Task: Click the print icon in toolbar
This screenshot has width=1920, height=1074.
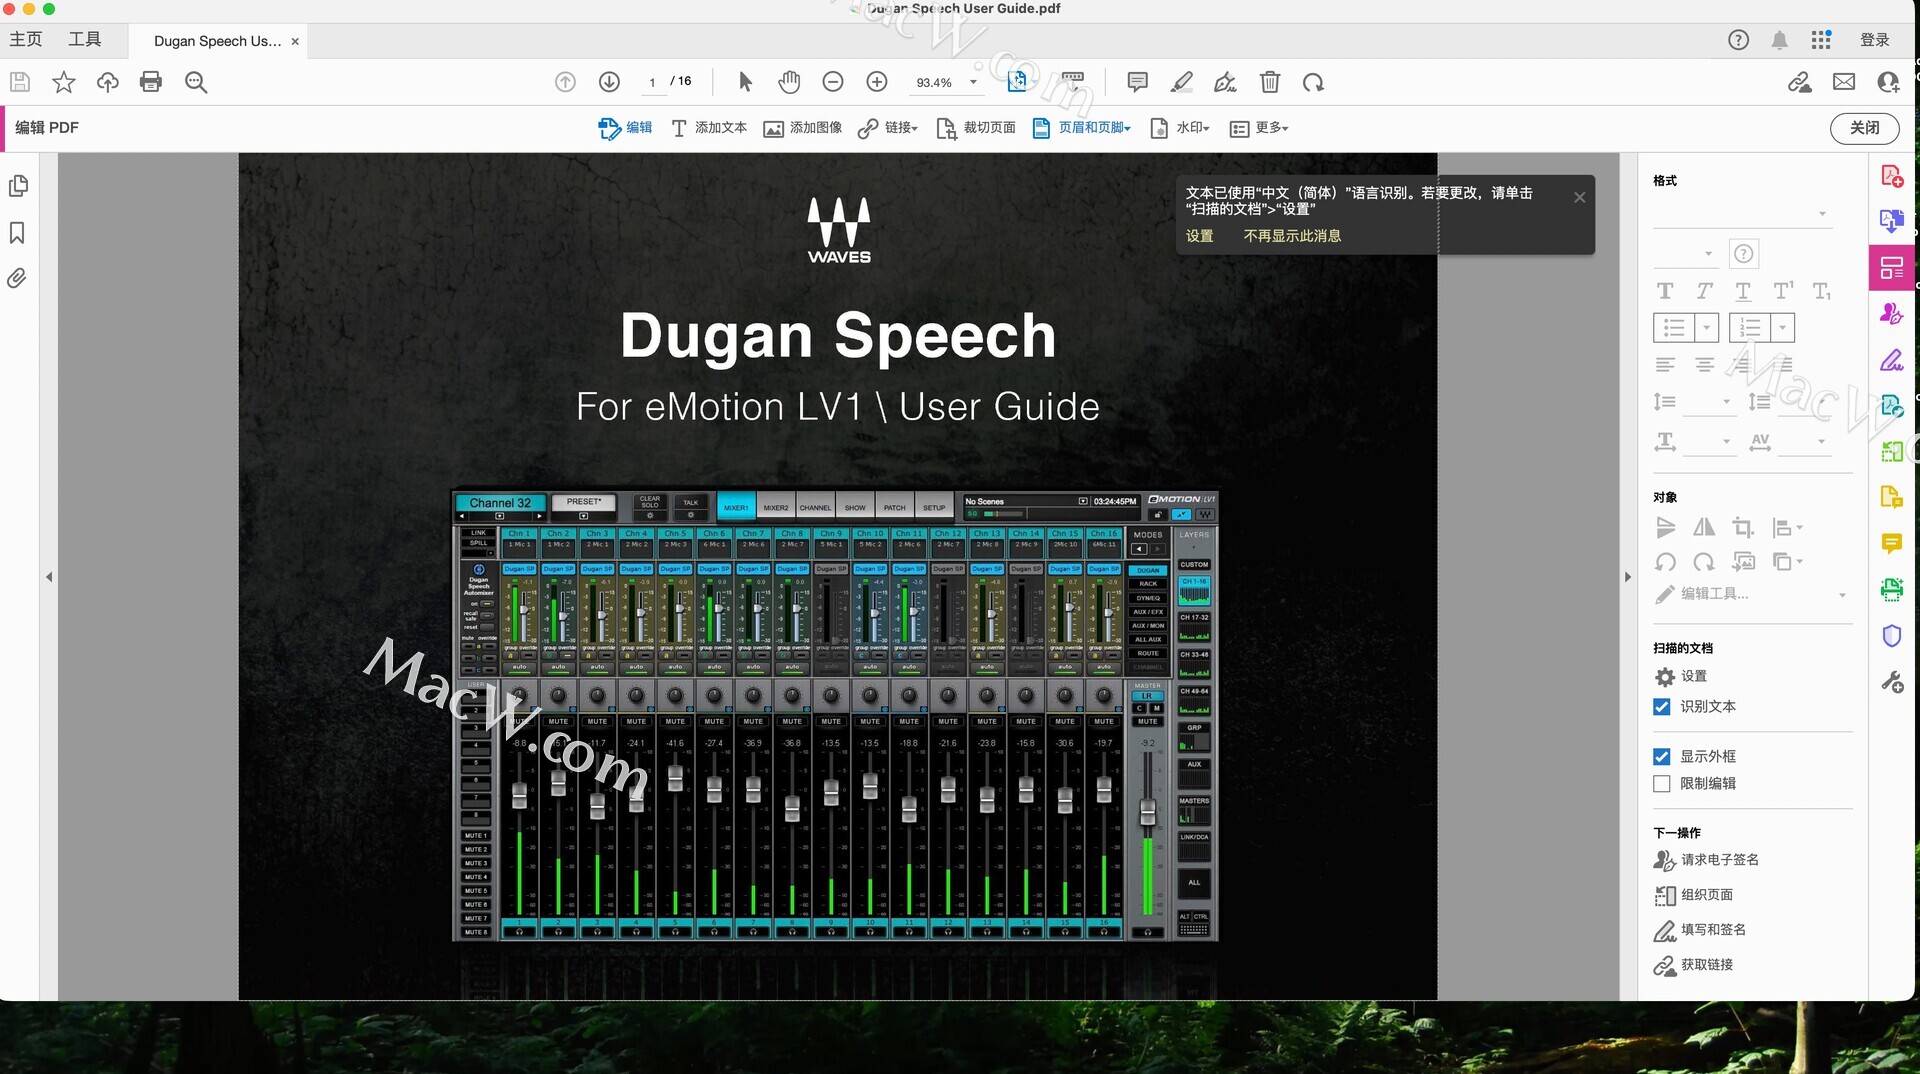Action: [151, 82]
